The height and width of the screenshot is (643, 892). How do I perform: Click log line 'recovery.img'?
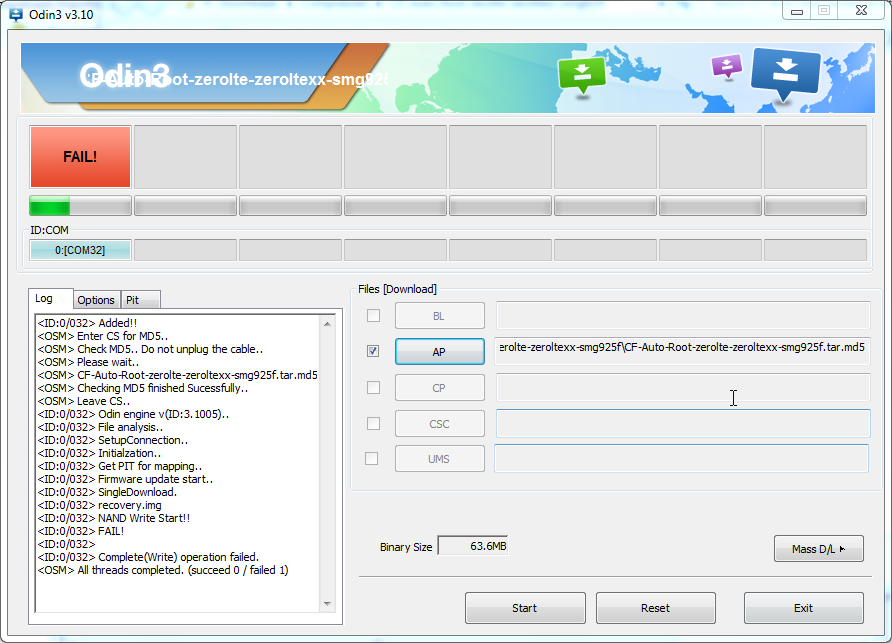(x=100, y=505)
